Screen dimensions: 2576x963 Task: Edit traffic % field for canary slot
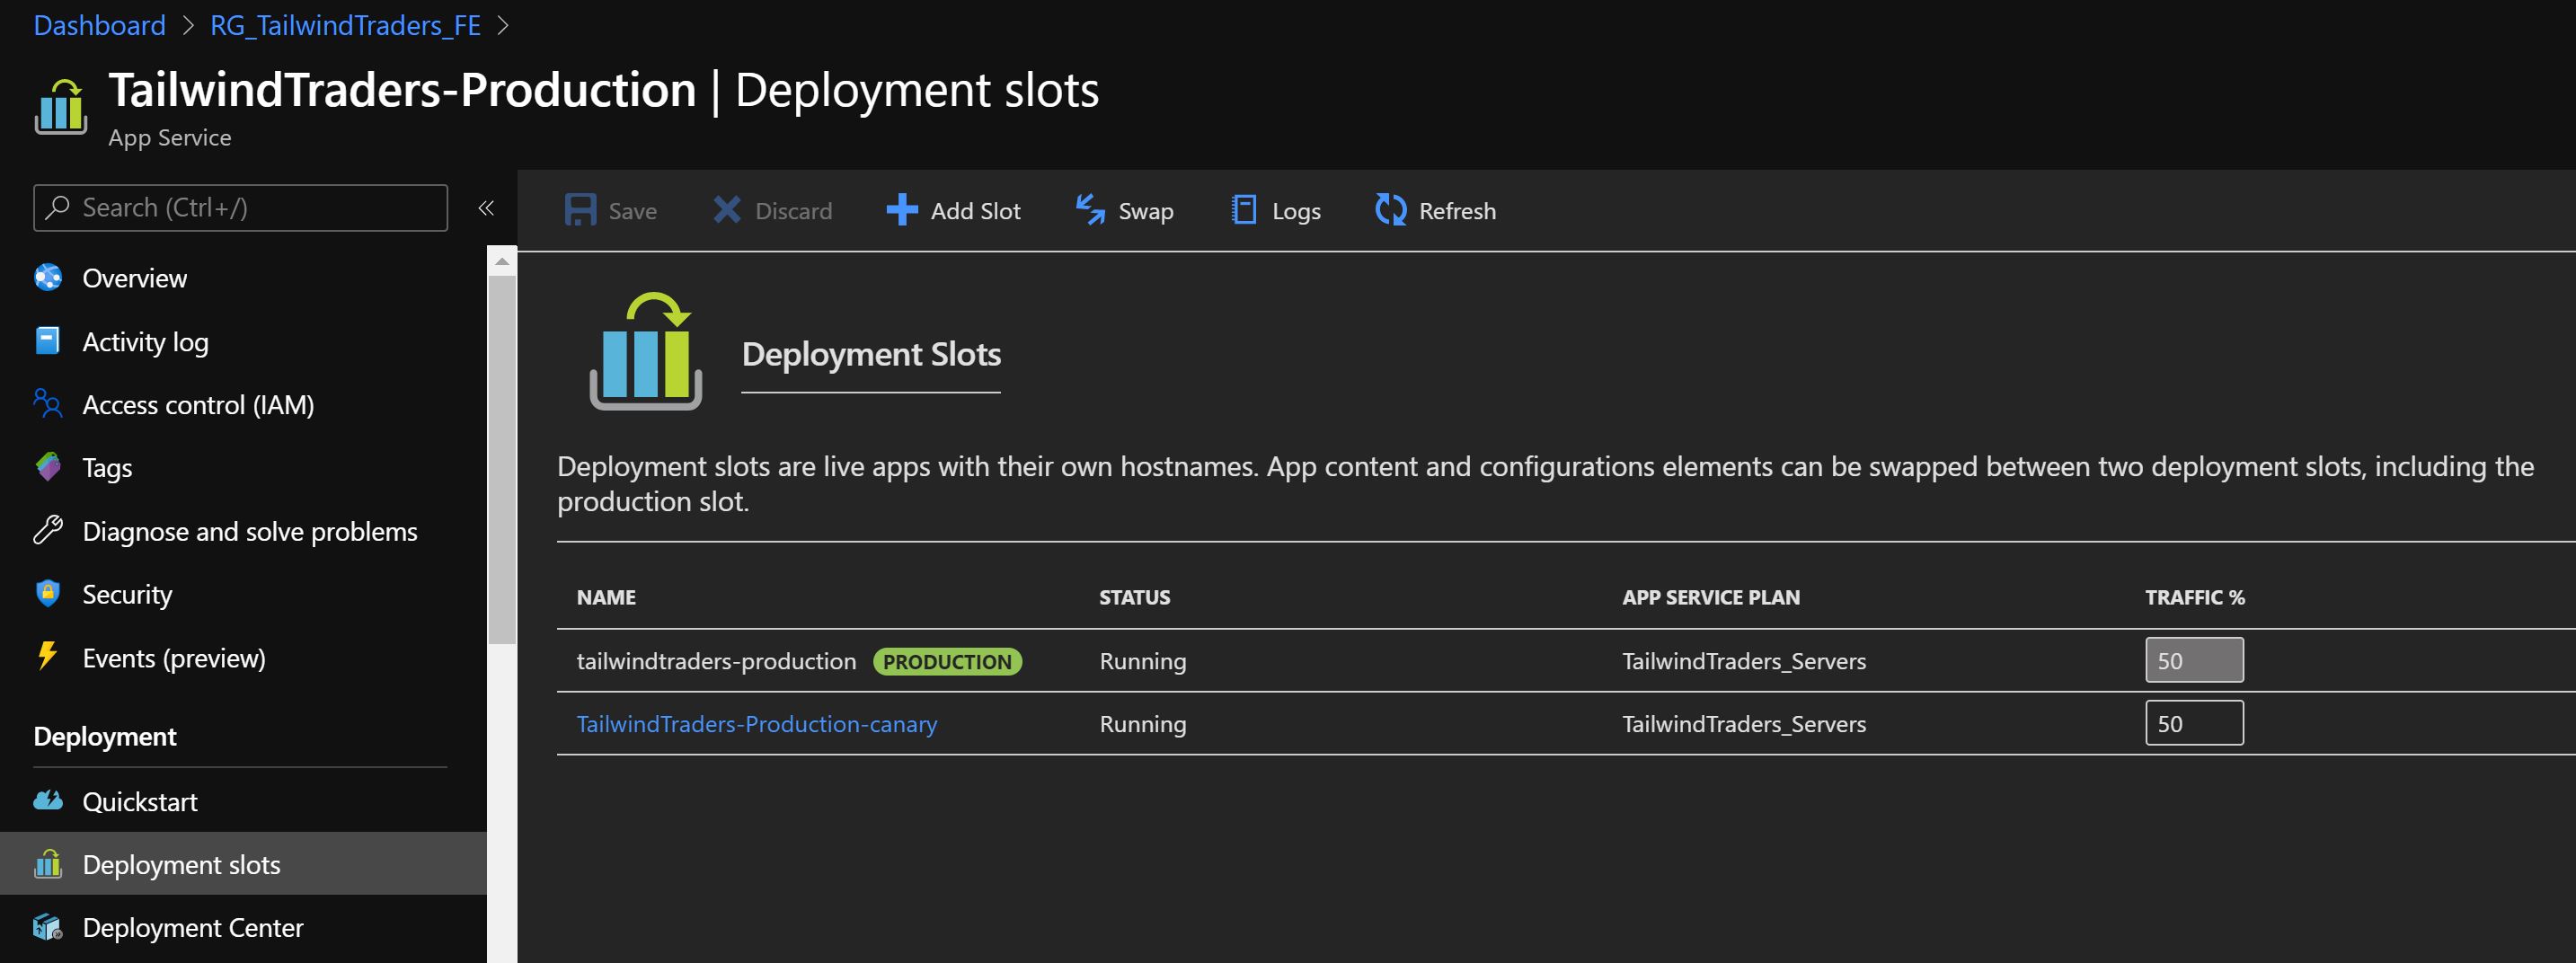pyautogui.click(x=2194, y=723)
